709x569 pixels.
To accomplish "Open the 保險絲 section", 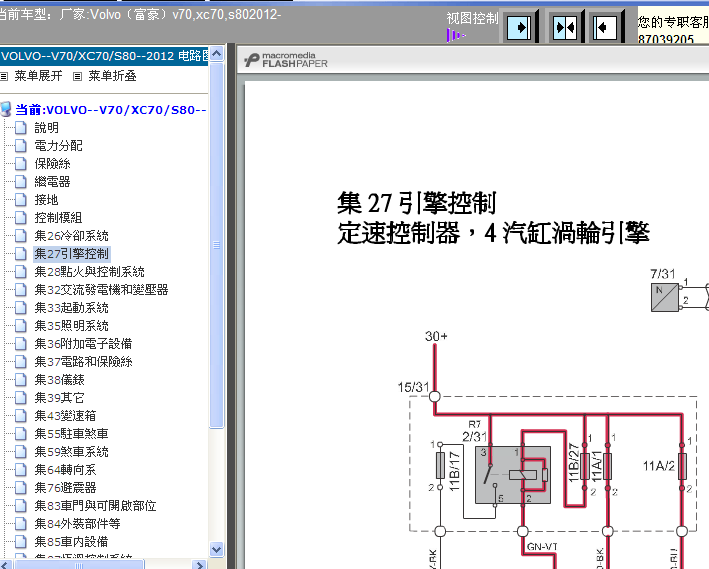I will [52, 164].
